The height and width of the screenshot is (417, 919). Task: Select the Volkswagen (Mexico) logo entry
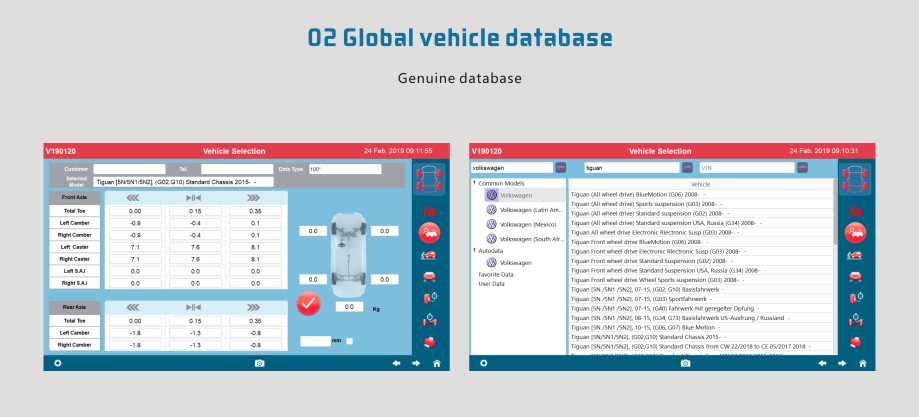click(491, 225)
